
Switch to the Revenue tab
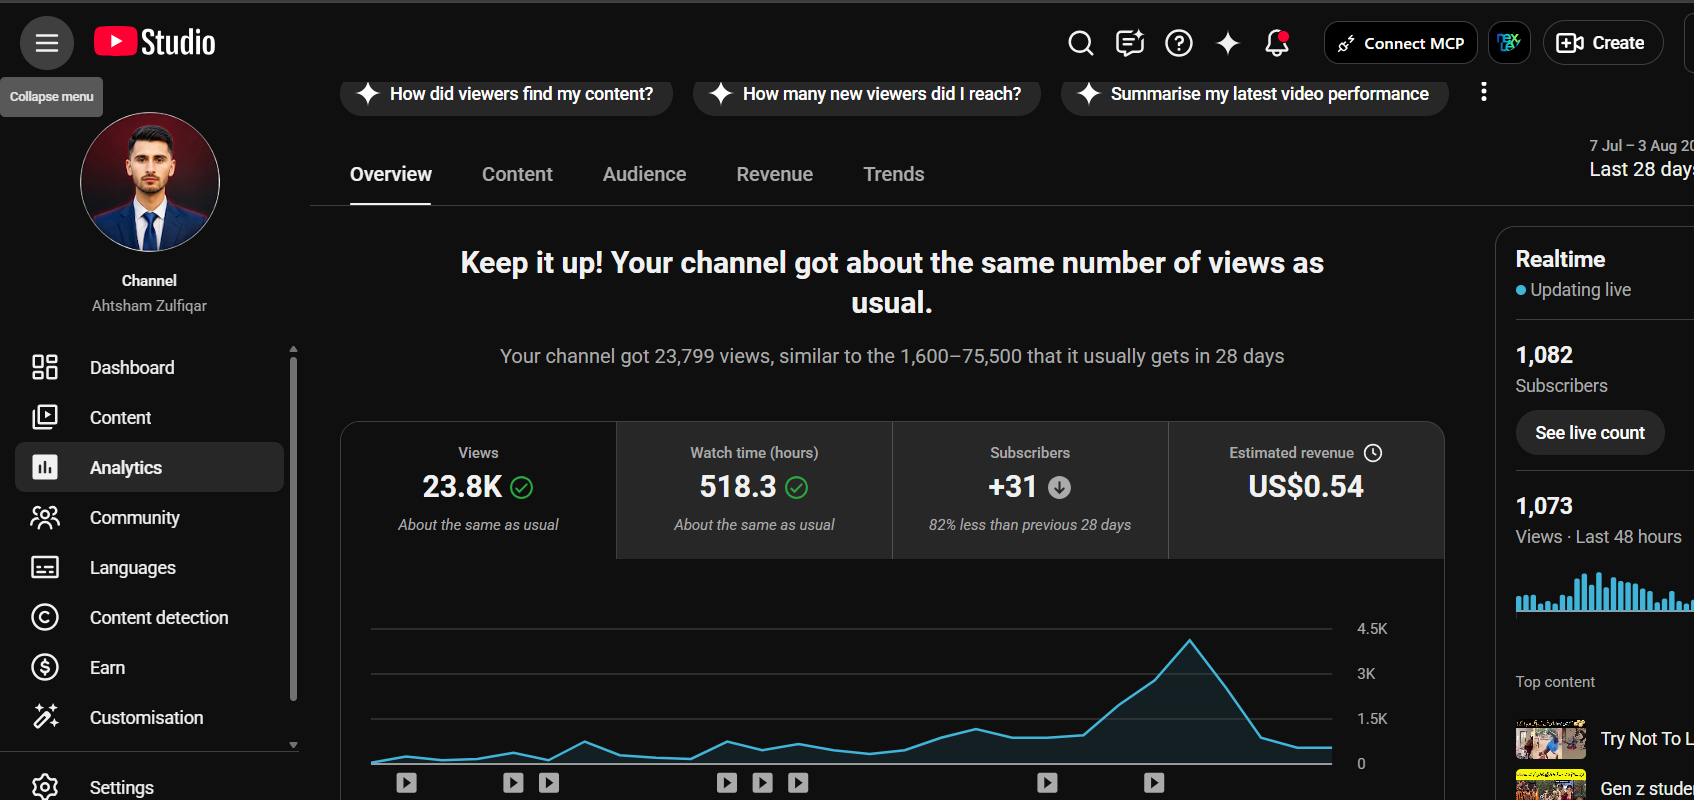coord(775,174)
